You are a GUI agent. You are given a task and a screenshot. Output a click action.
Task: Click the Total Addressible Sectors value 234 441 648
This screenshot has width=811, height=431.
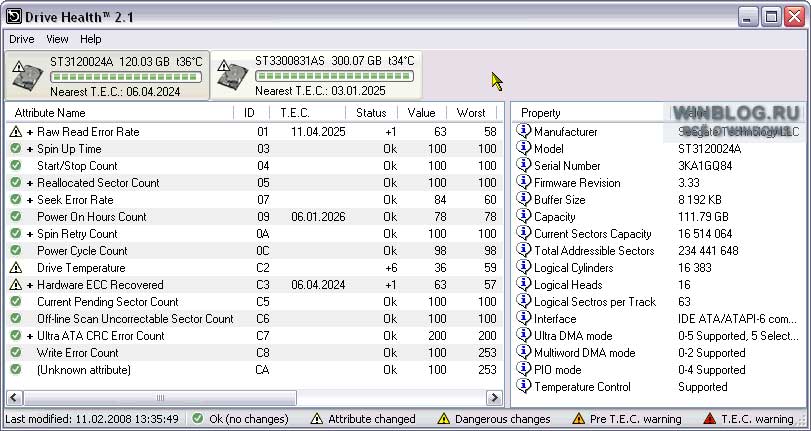[708, 251]
